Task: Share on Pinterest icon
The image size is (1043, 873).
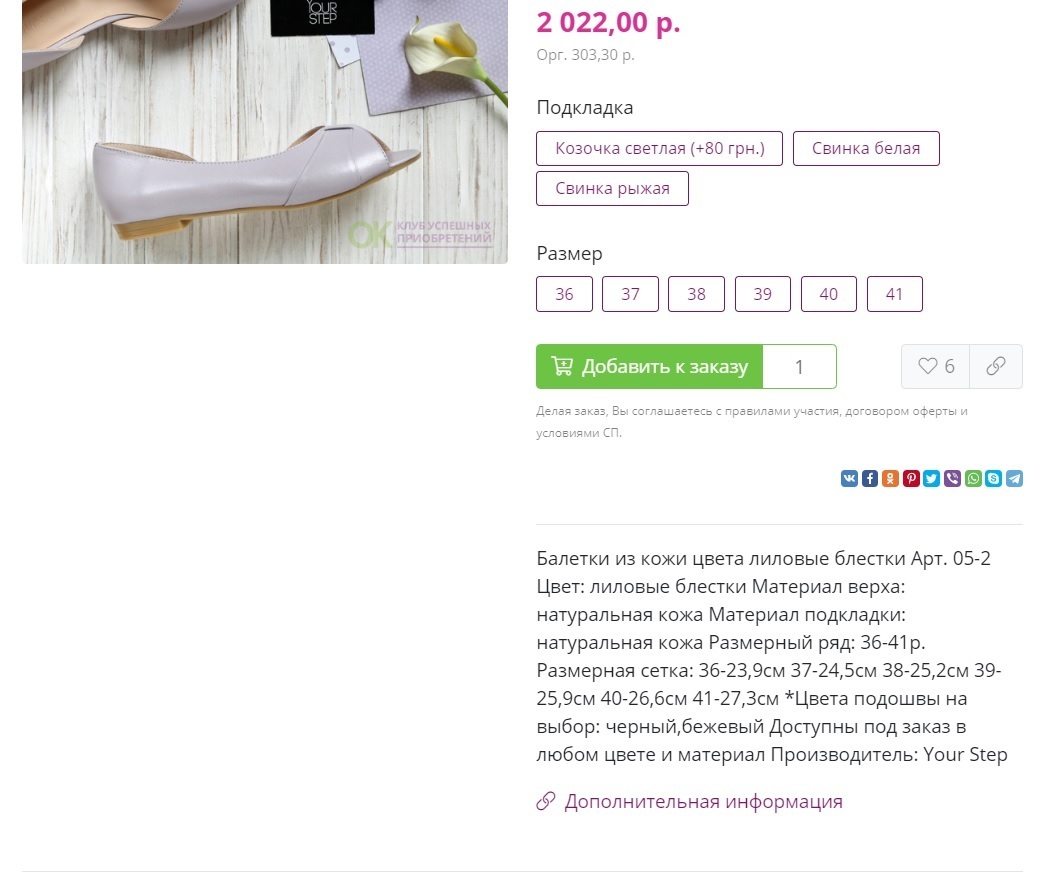Action: (x=911, y=478)
